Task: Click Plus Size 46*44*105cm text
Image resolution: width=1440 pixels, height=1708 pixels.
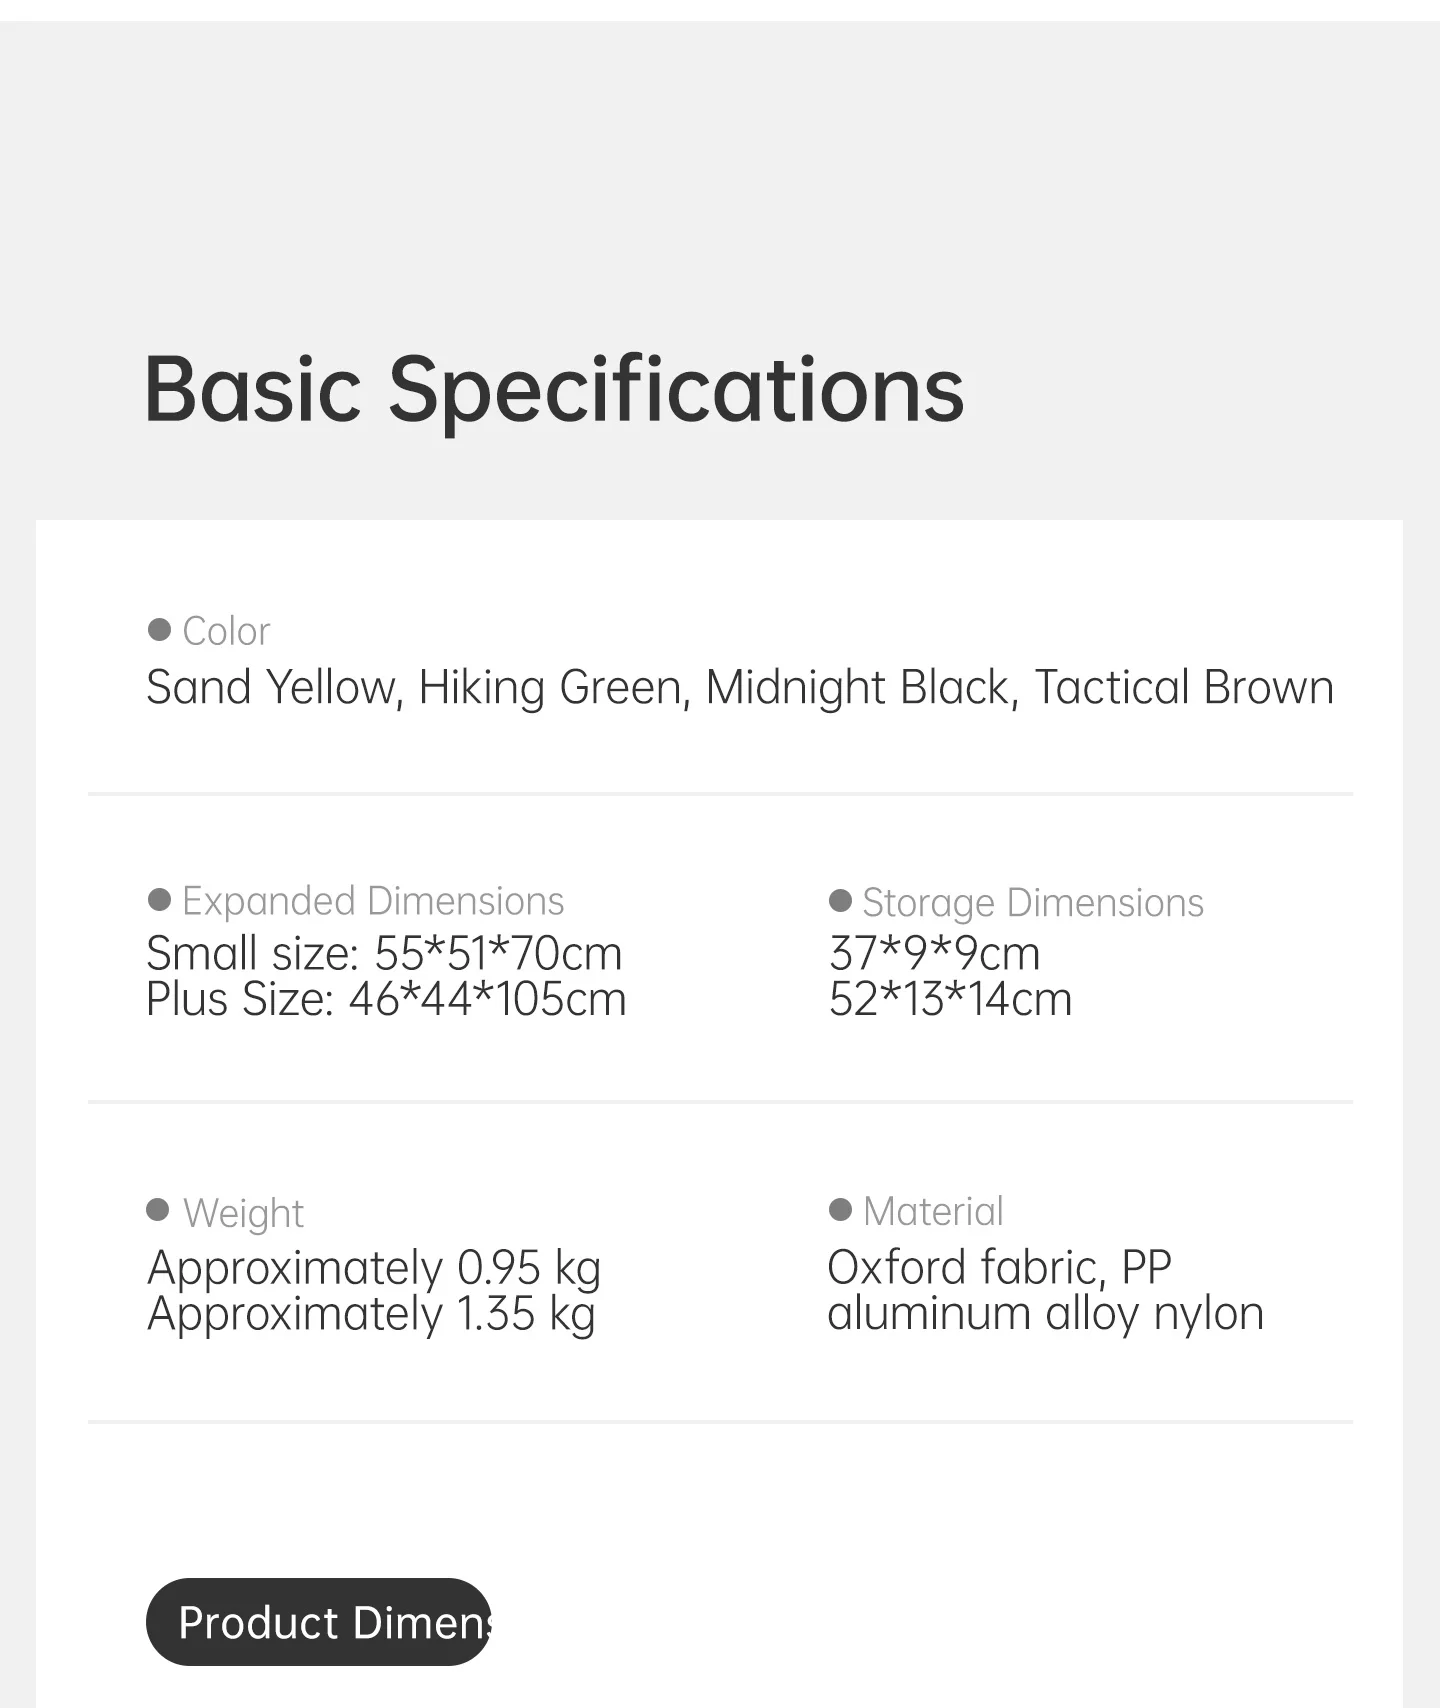Action: coord(386,999)
